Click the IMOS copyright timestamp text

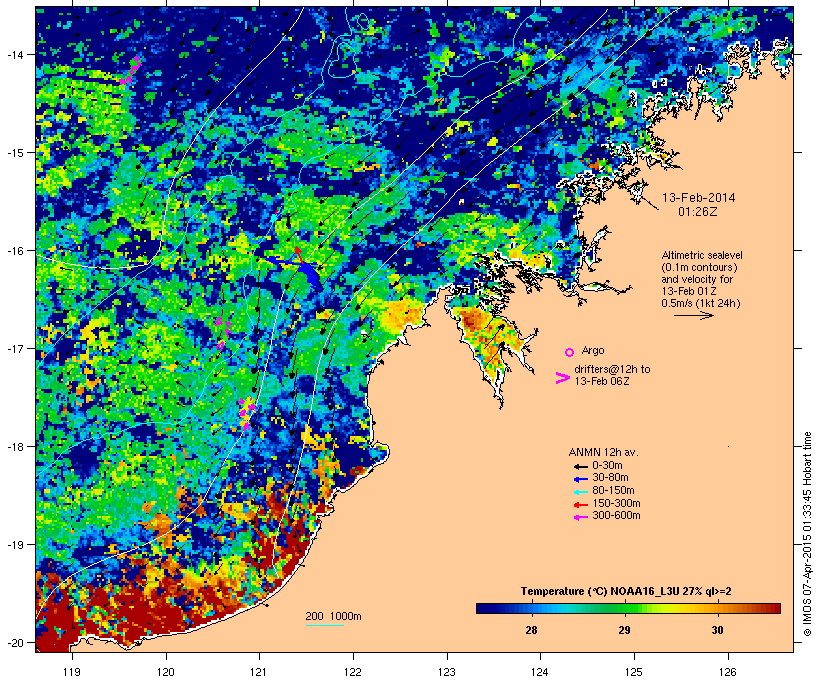807,534
